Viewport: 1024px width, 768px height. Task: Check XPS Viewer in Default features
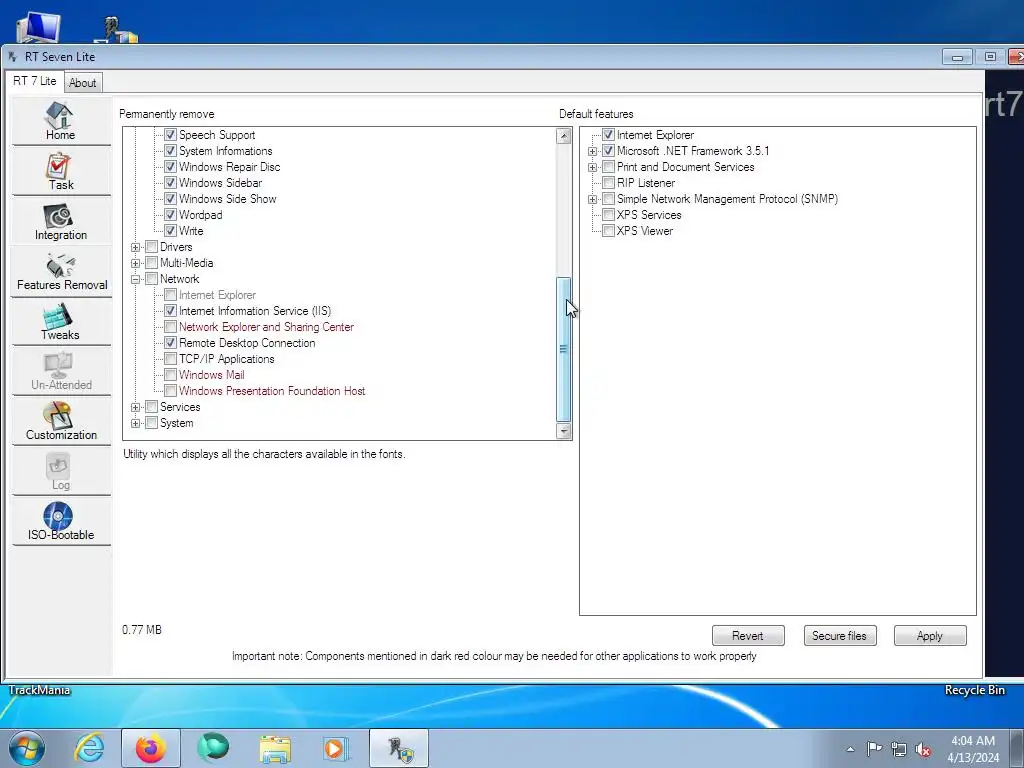(x=608, y=231)
